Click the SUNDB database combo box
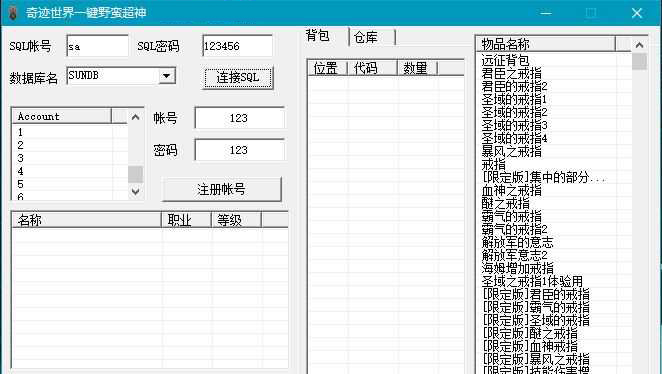Screen dimensions: 662x374 click(x=121, y=76)
